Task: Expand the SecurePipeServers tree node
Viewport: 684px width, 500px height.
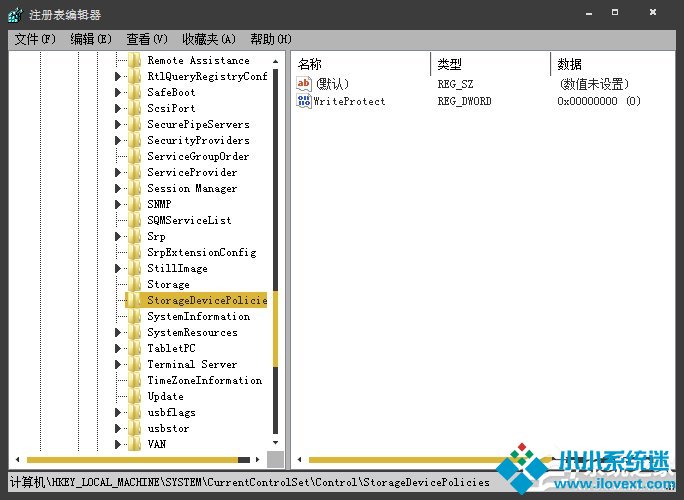Action: click(x=118, y=124)
